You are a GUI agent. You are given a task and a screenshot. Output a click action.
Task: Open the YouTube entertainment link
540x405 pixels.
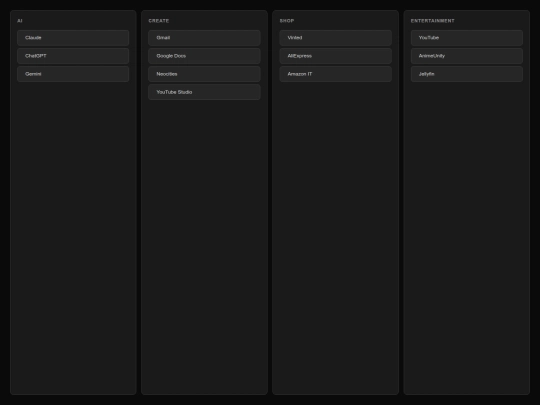[467, 38]
